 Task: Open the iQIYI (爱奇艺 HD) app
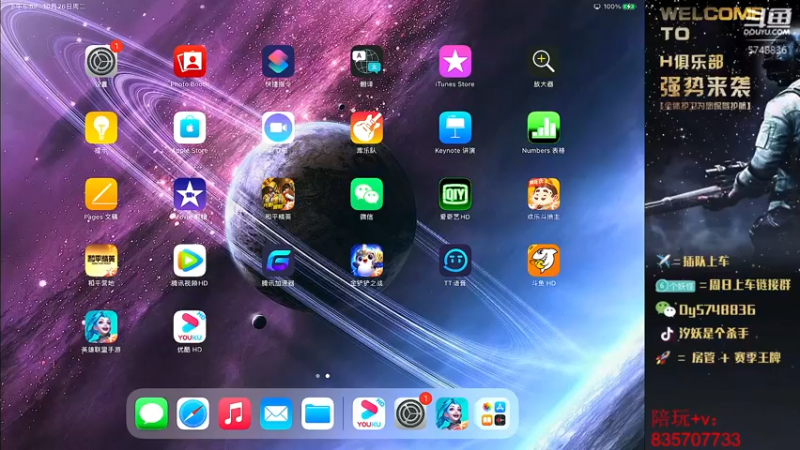coord(455,194)
